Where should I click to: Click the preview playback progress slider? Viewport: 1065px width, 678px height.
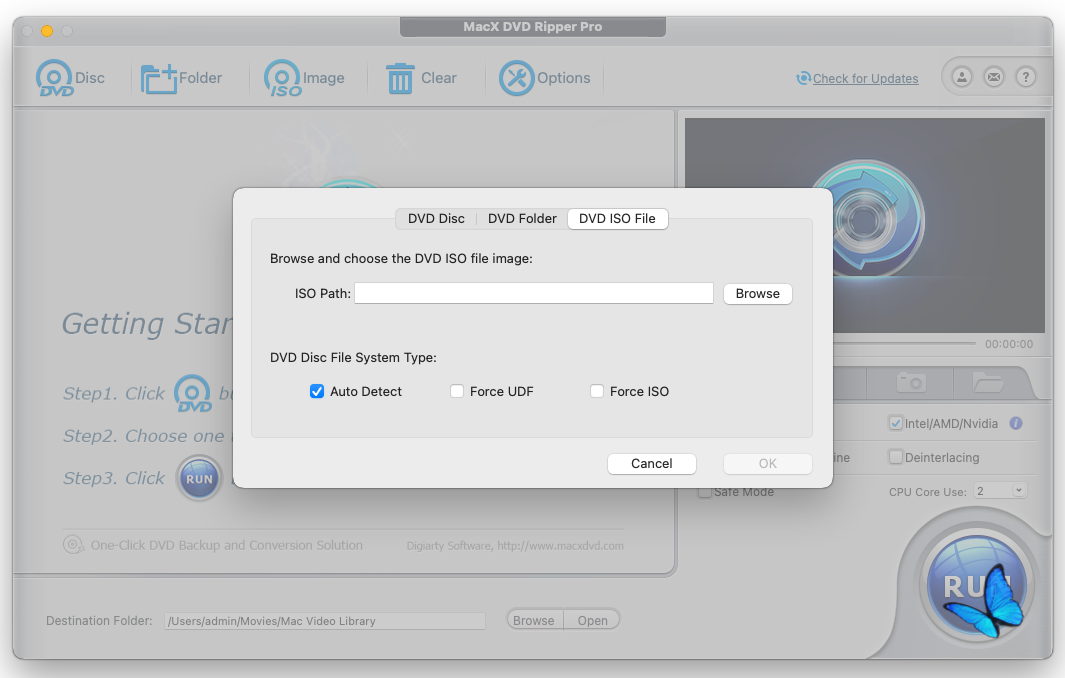click(904, 344)
